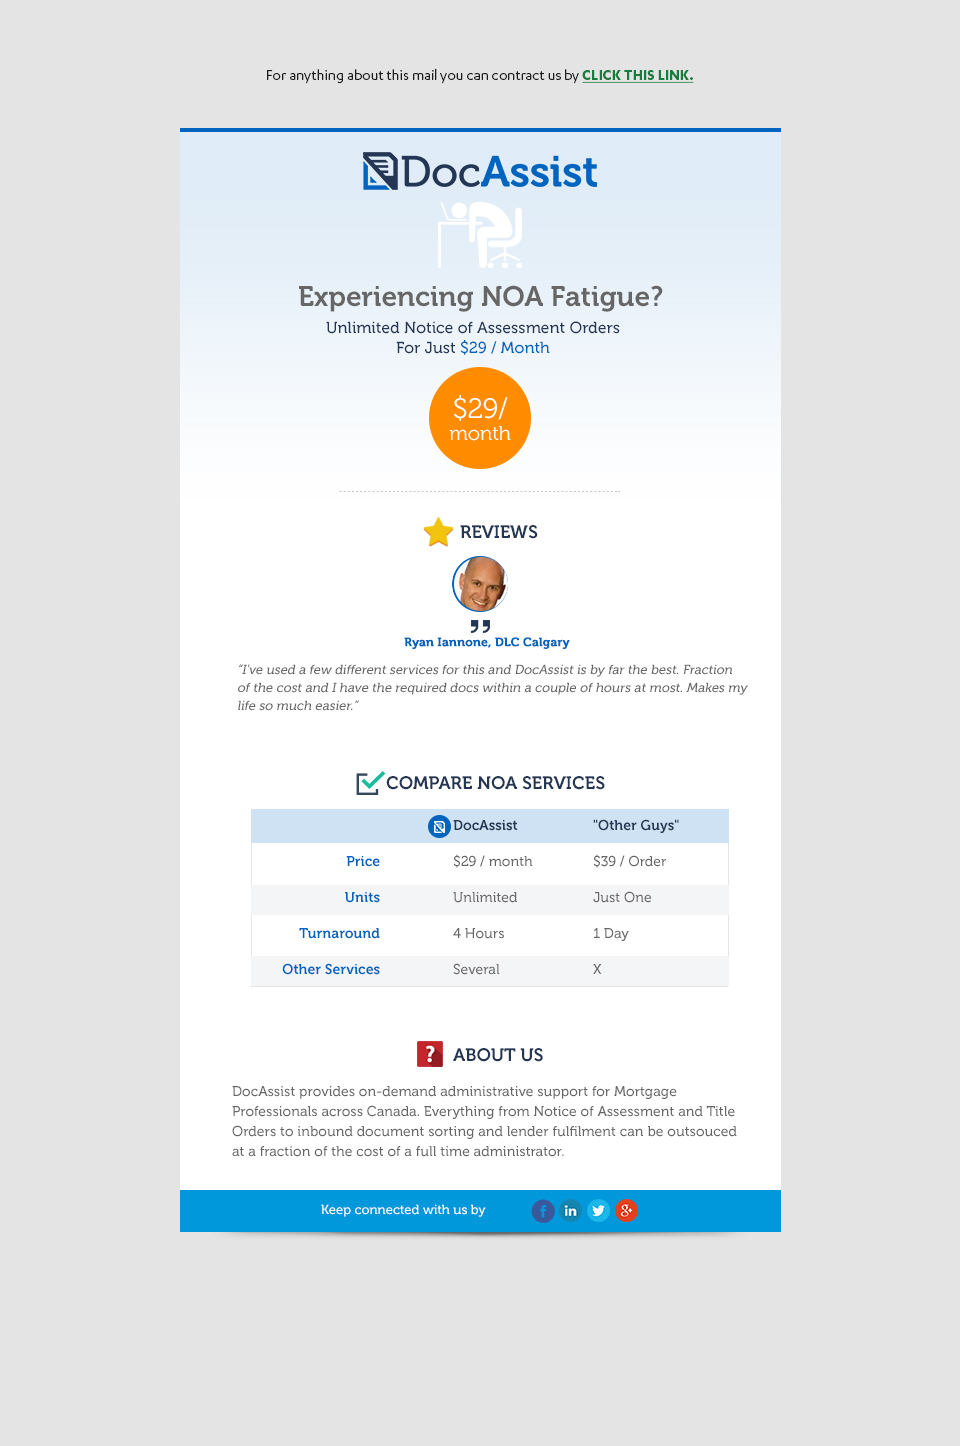Screen dimensions: 960x1446
Task: Click the "Other Guys" column header
Action: (x=636, y=825)
